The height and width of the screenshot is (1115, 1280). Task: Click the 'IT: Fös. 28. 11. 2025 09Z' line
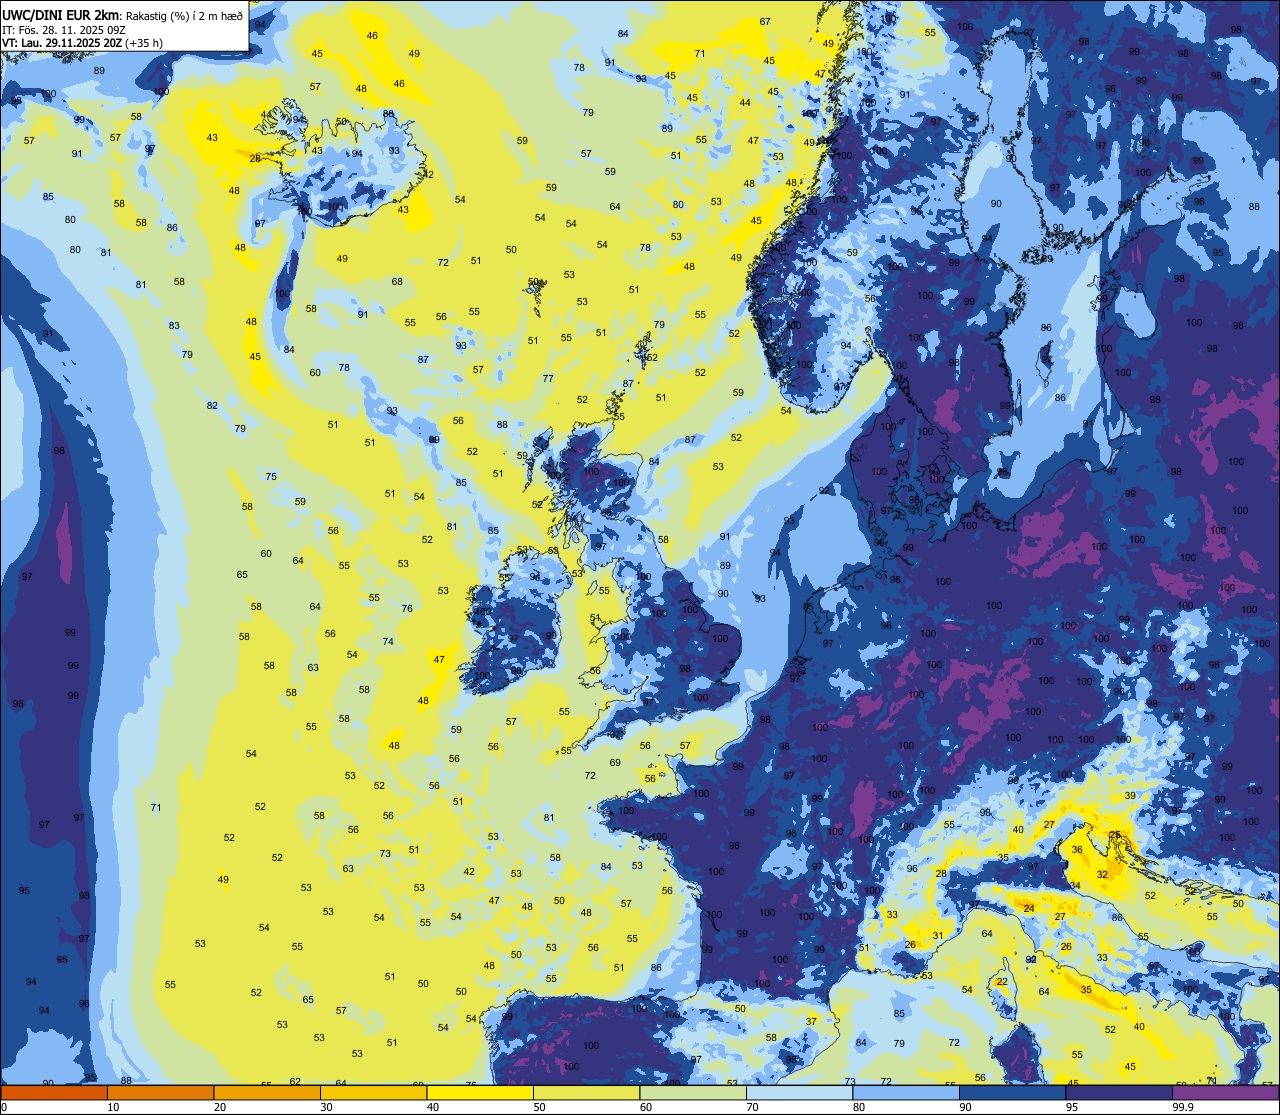click(x=63, y=30)
